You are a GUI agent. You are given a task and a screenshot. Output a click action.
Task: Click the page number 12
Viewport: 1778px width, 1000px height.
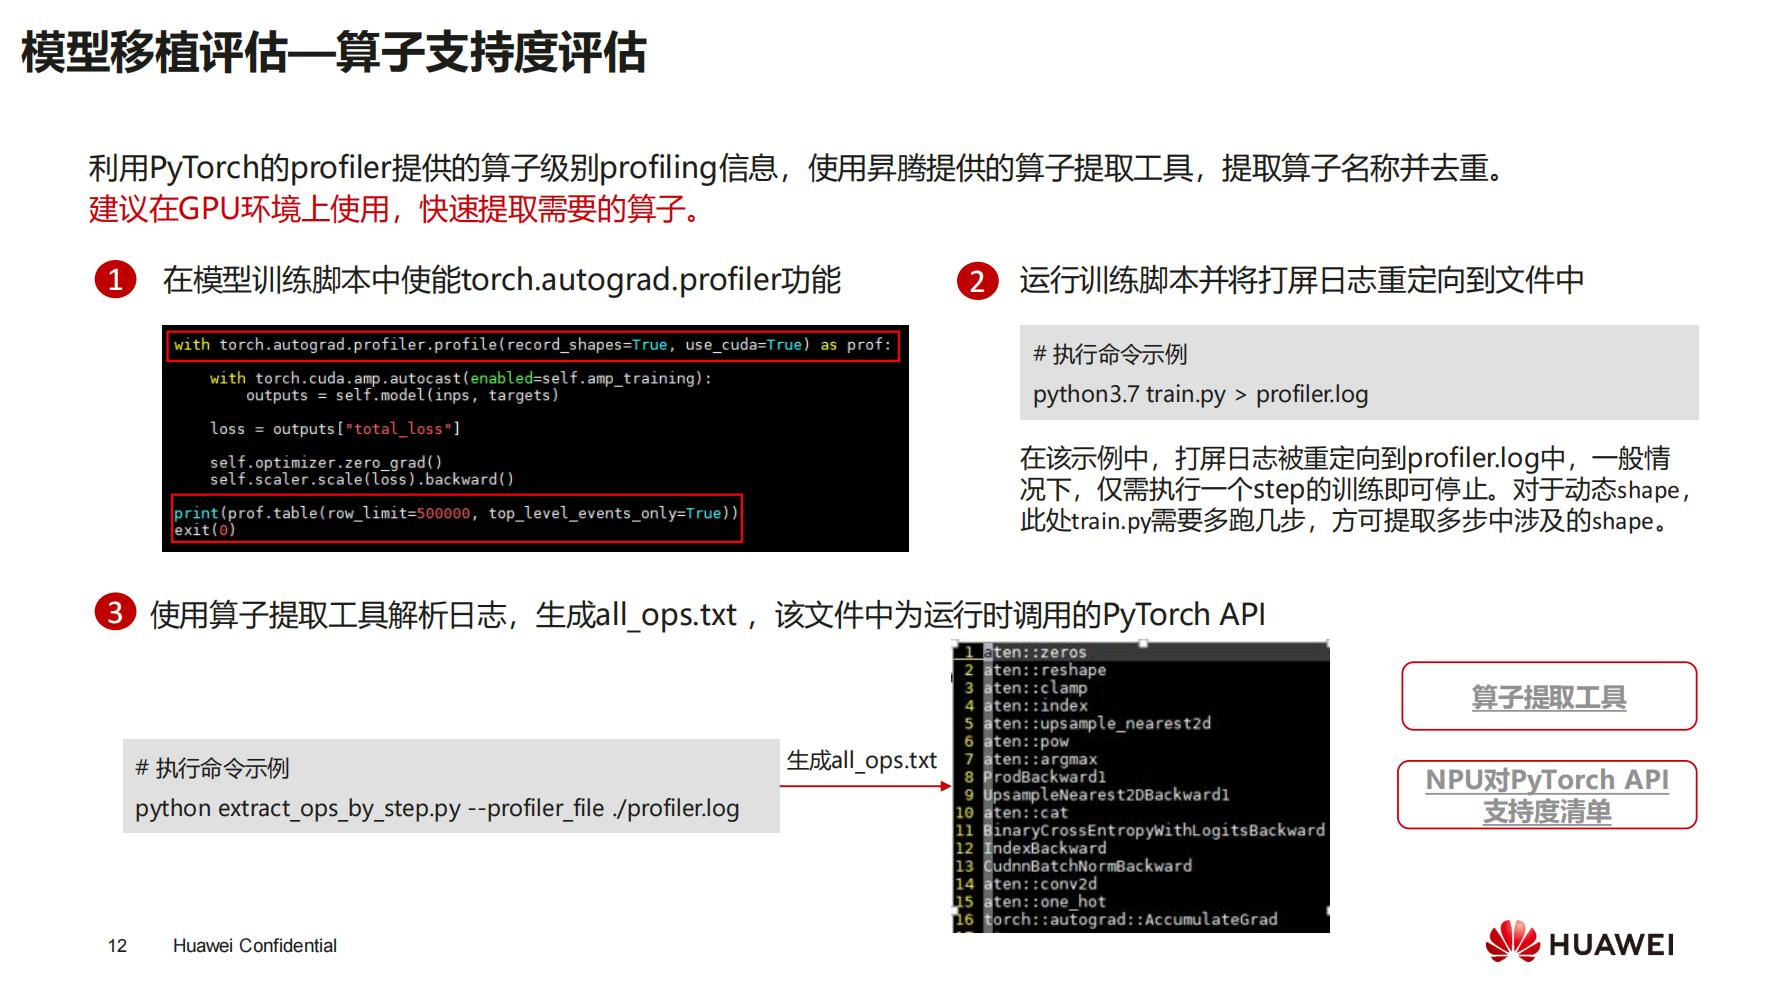[x=117, y=946]
